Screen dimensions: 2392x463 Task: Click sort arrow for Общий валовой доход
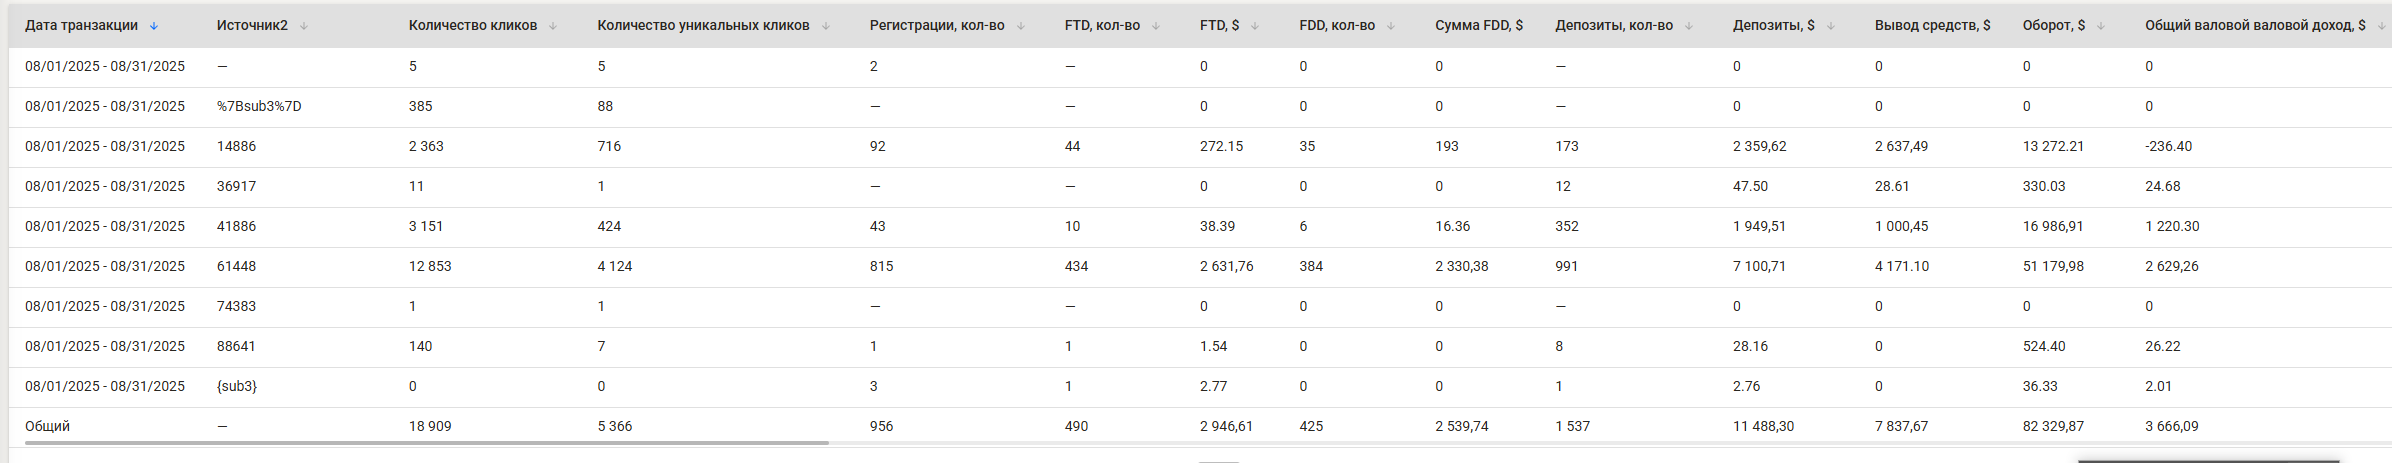click(x=2381, y=26)
